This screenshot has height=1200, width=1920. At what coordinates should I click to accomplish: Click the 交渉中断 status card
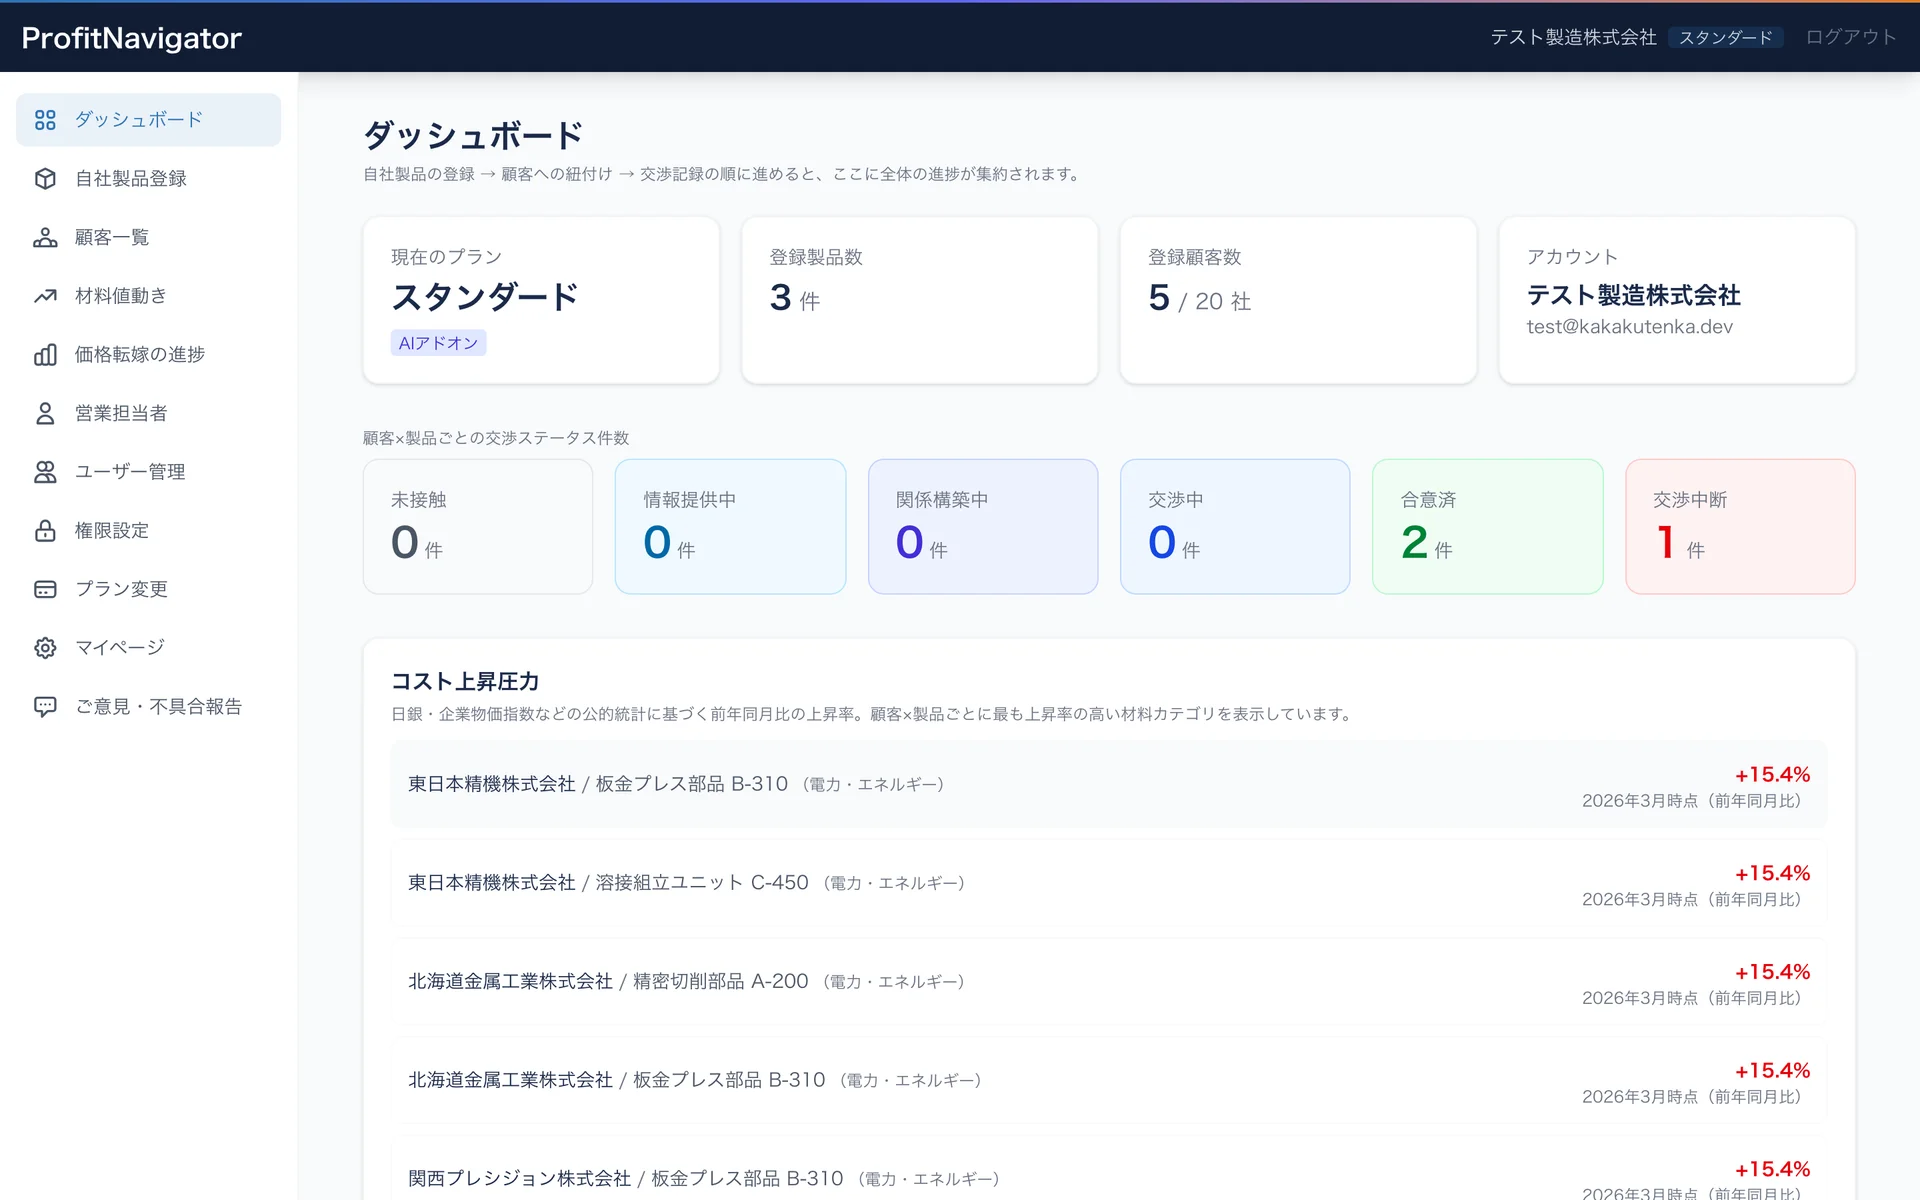click(x=1740, y=527)
